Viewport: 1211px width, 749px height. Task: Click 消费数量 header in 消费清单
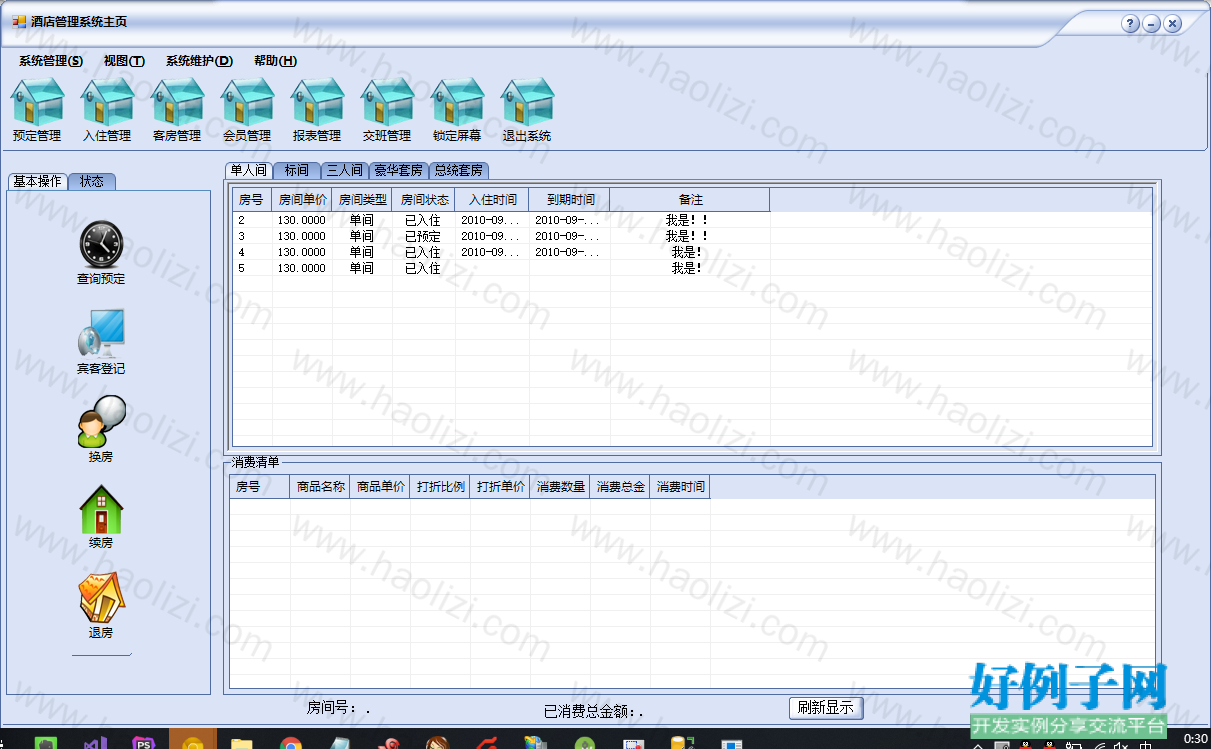(x=560, y=487)
